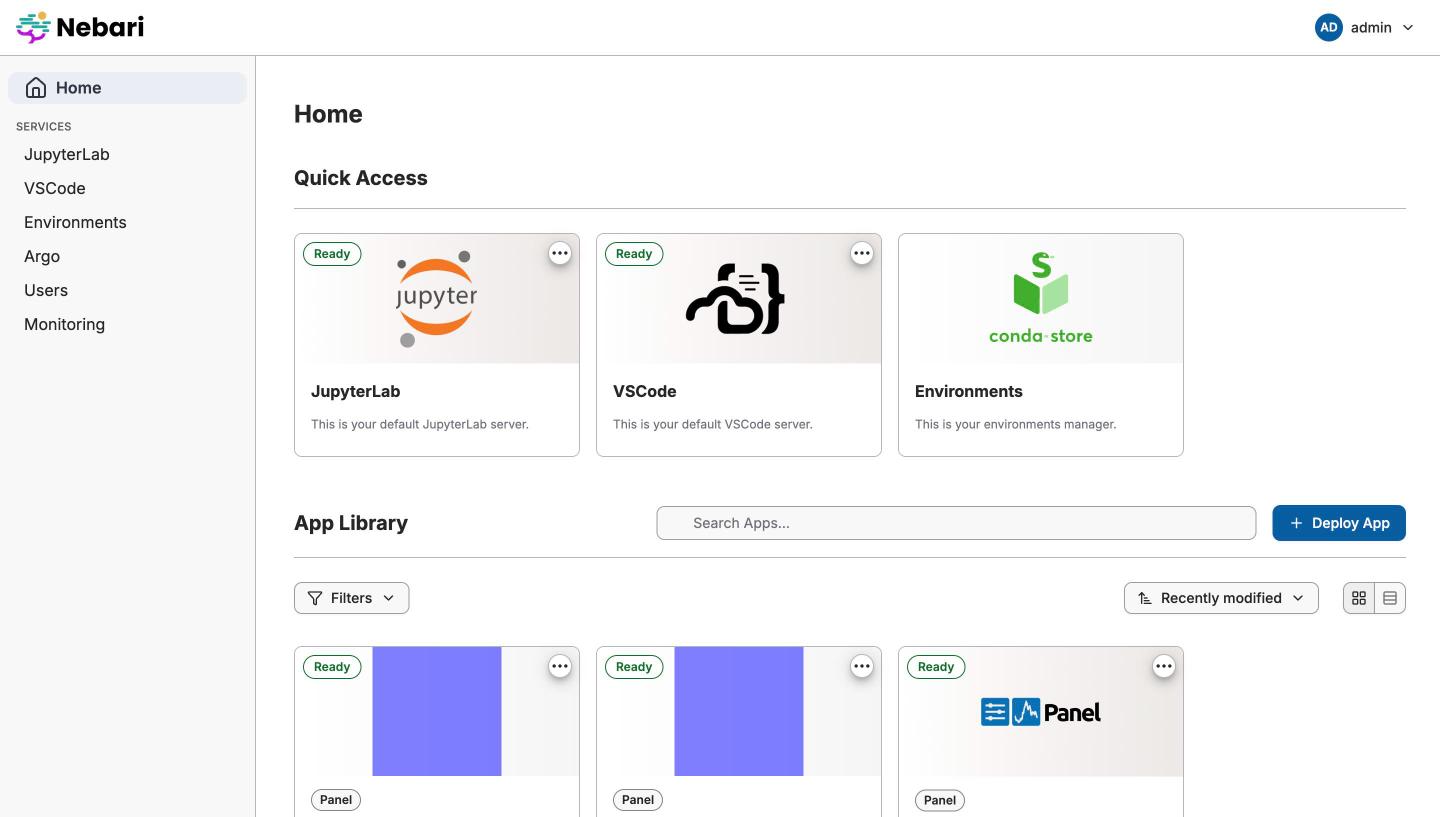Click the SERVICES sidebar heading

coord(44,127)
